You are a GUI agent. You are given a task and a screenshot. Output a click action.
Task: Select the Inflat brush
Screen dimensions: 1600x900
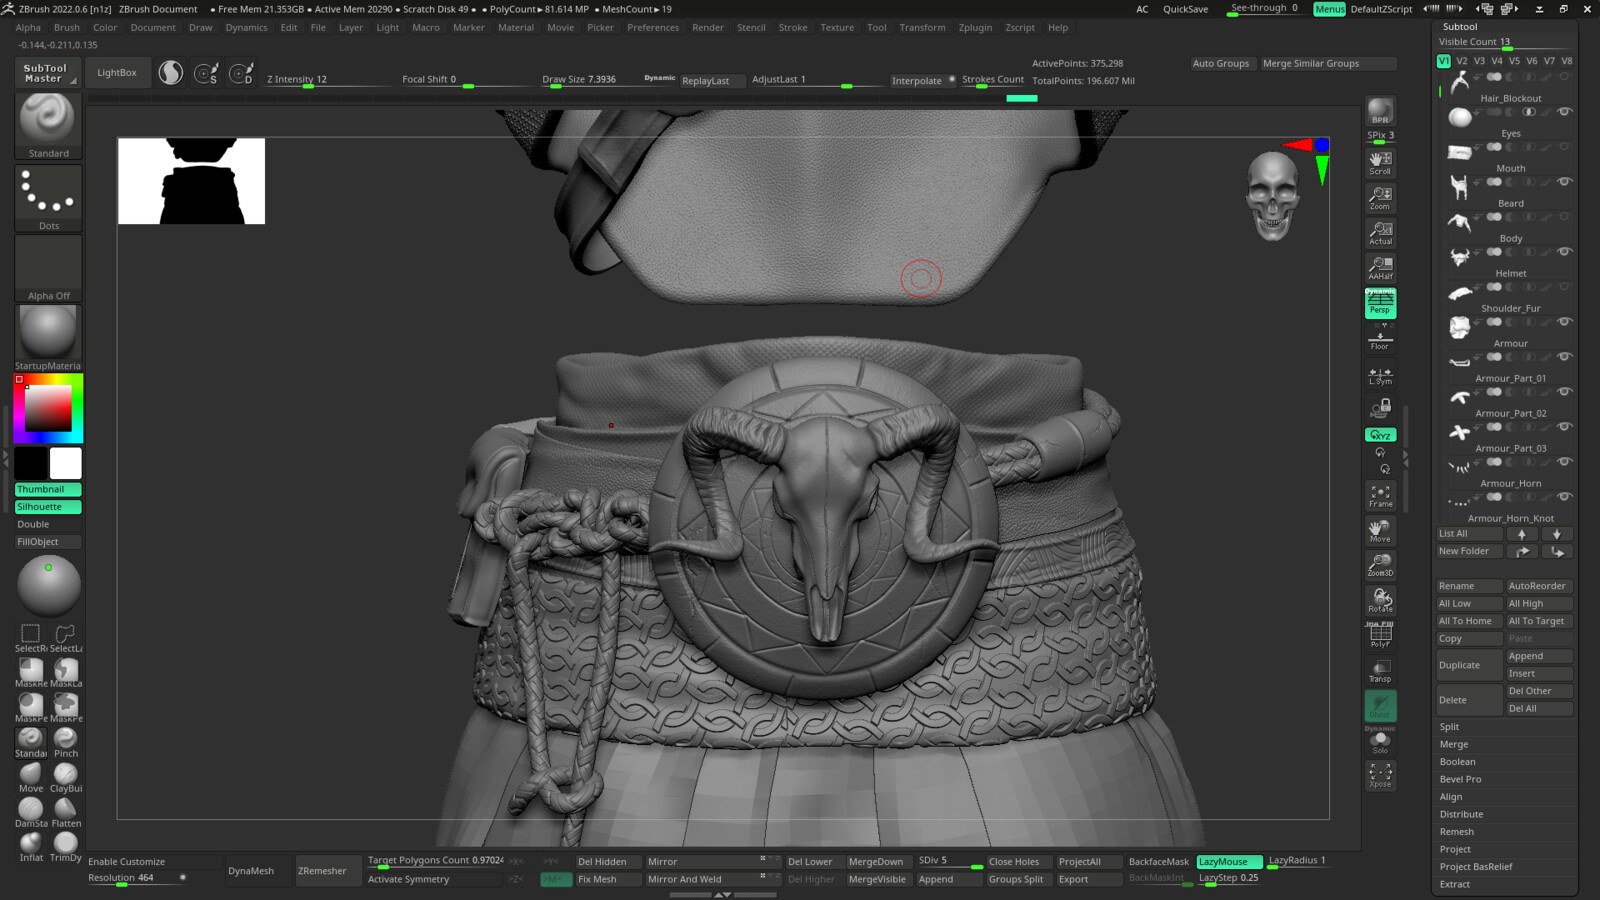click(x=31, y=846)
